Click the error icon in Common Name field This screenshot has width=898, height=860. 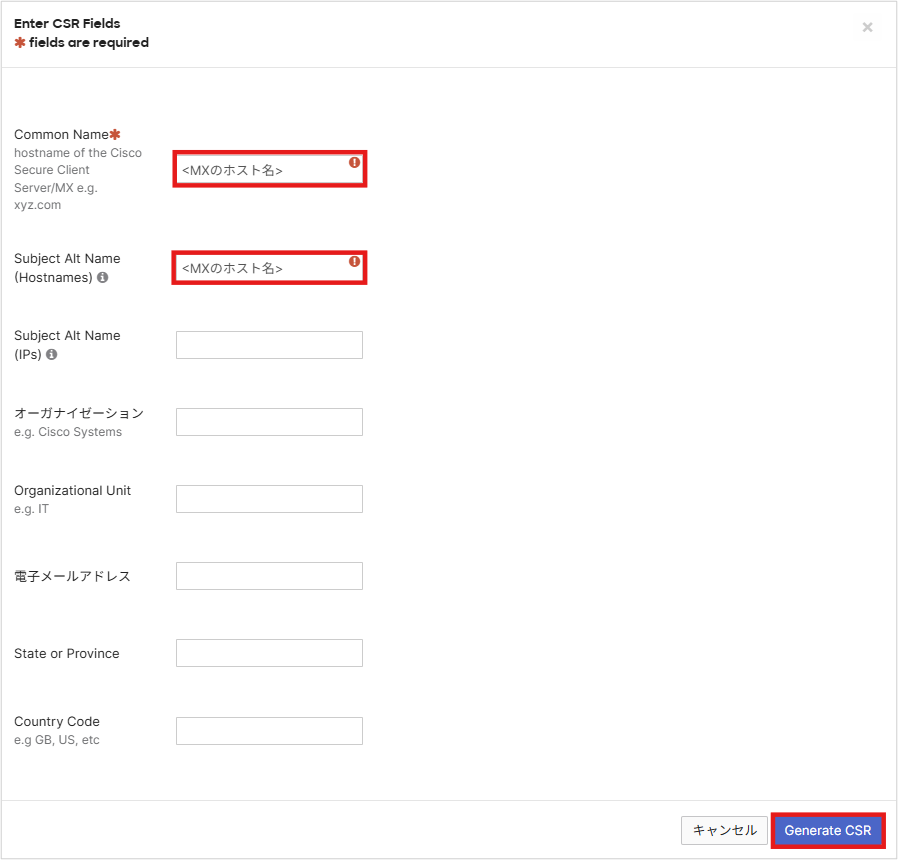tap(354, 162)
